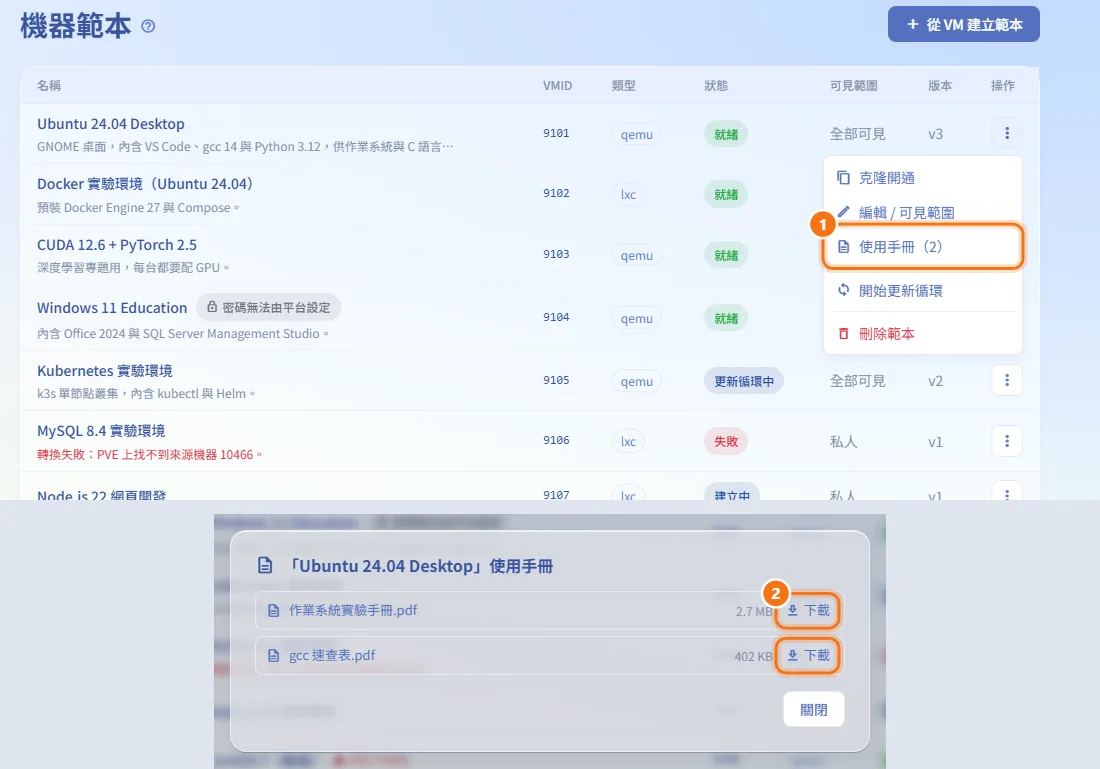Screen dimensions: 1100x769
Task: Click the VMID column header
Action: pos(557,86)
